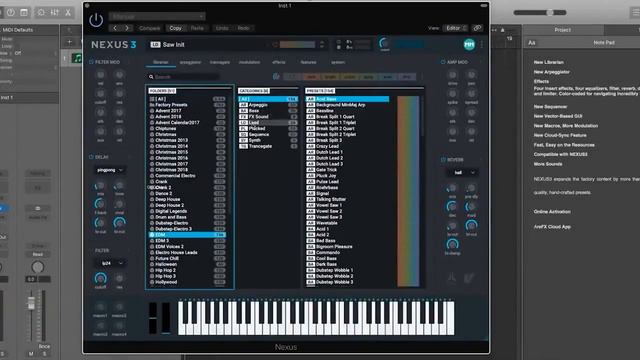The height and width of the screenshot is (360, 640).
Task: Click into the librarian Search field
Action: click(x=183, y=77)
